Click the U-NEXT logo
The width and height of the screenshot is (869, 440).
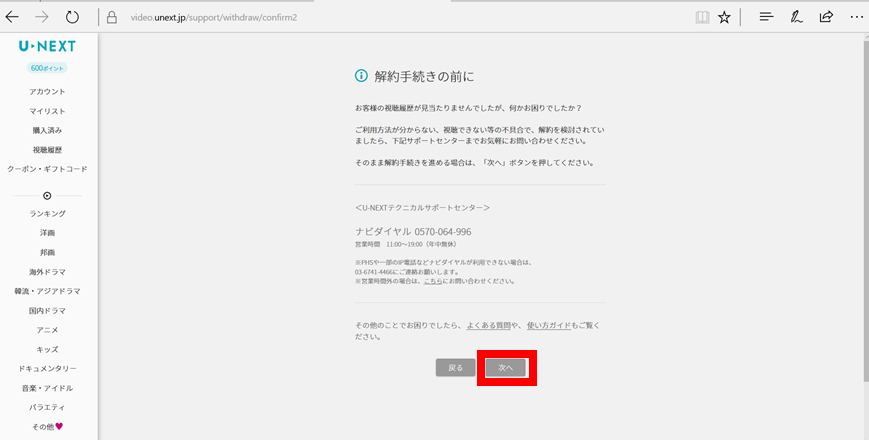coord(47,47)
